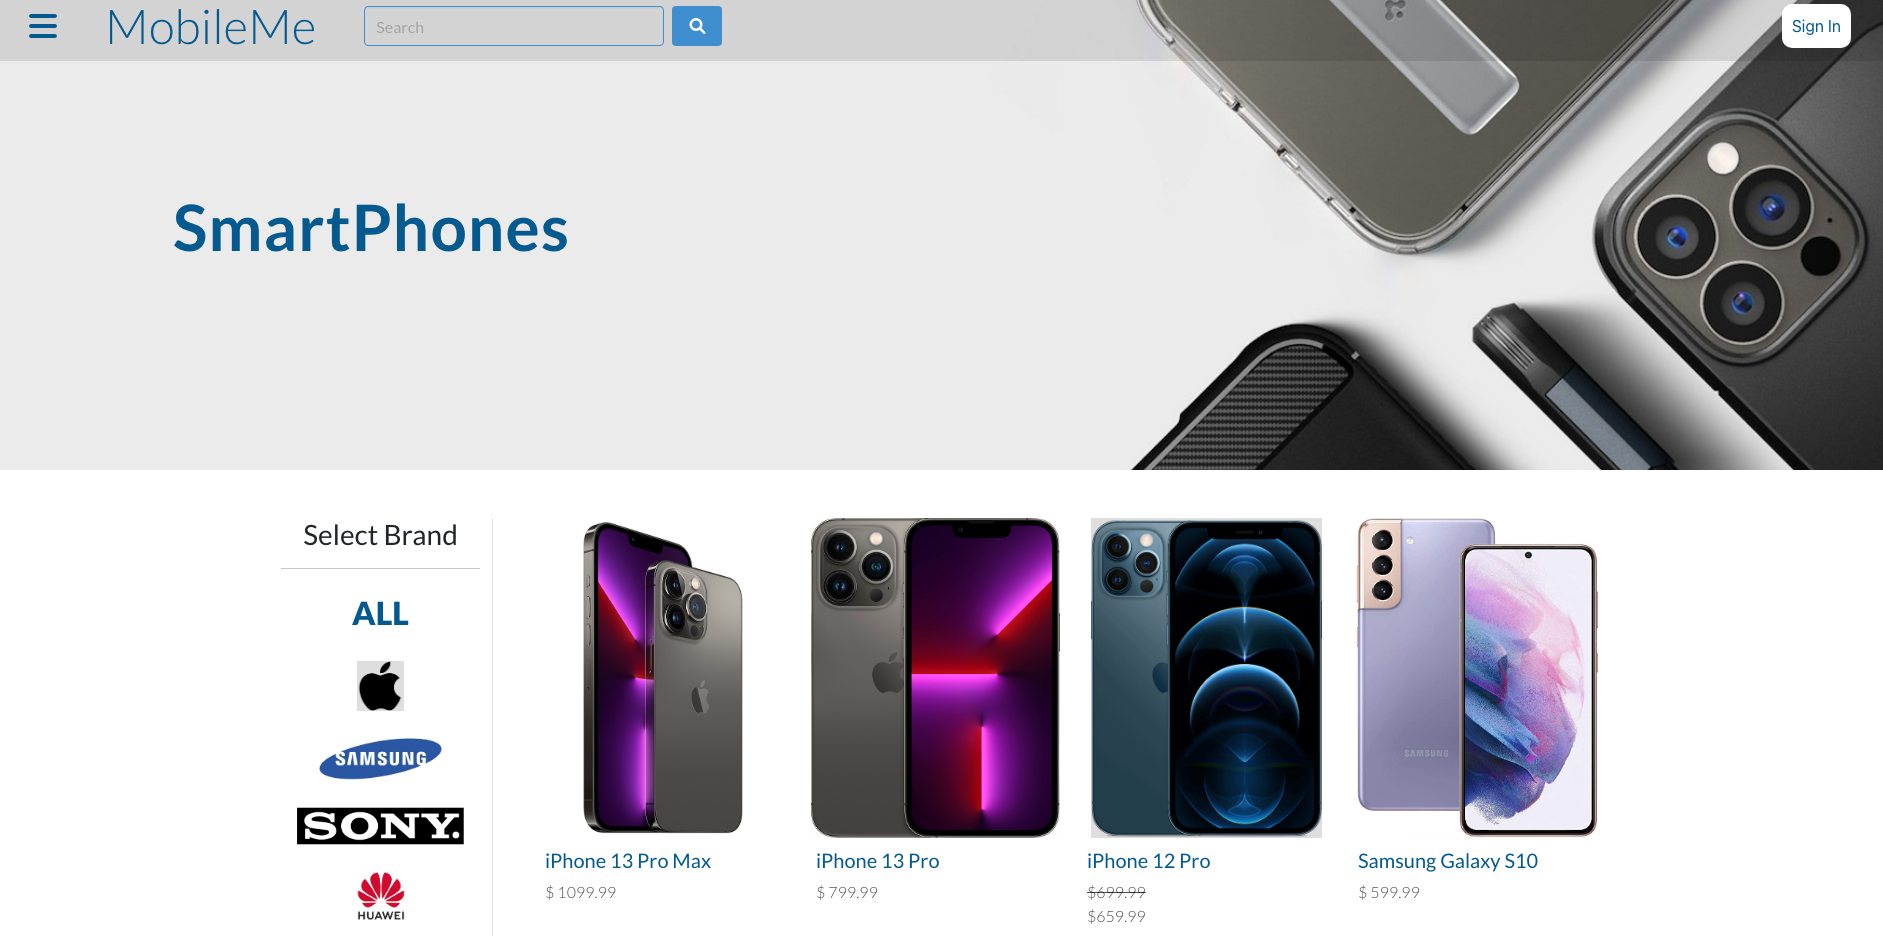1883x936 pixels.
Task: Filter phones by Sony logo
Action: pyautogui.click(x=380, y=826)
